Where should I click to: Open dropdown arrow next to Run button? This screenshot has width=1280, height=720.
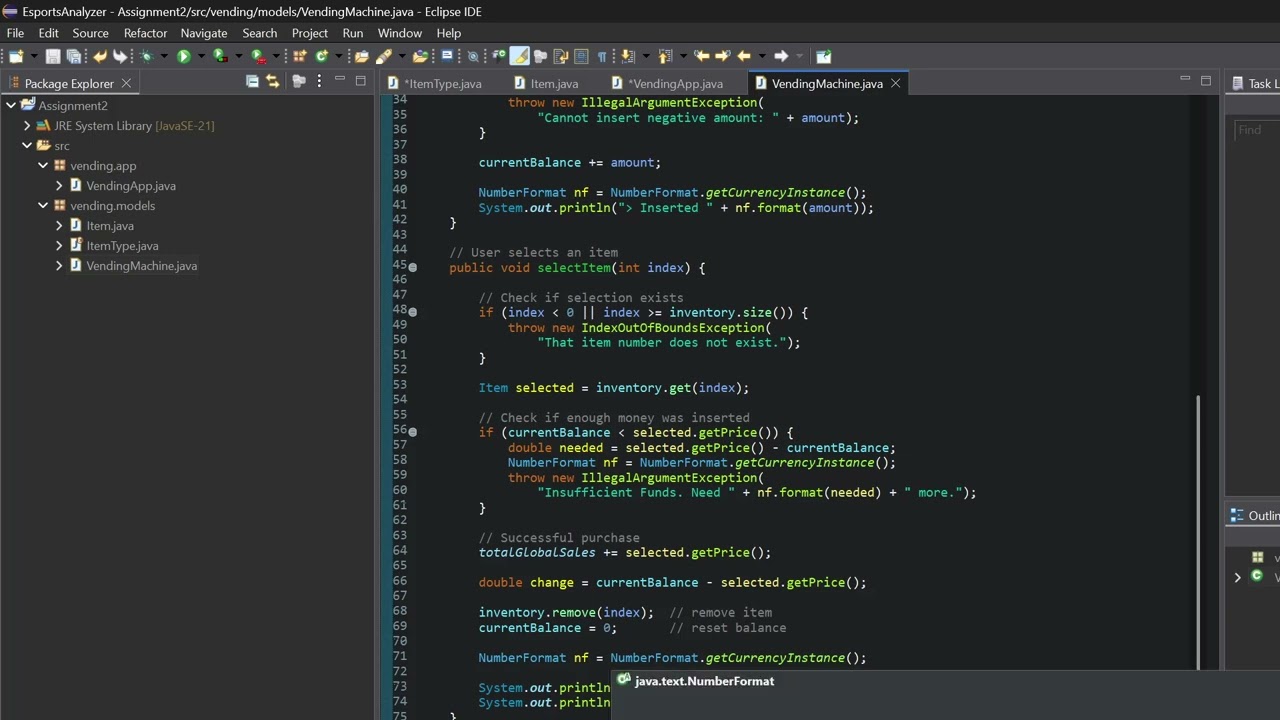pyautogui.click(x=201, y=56)
